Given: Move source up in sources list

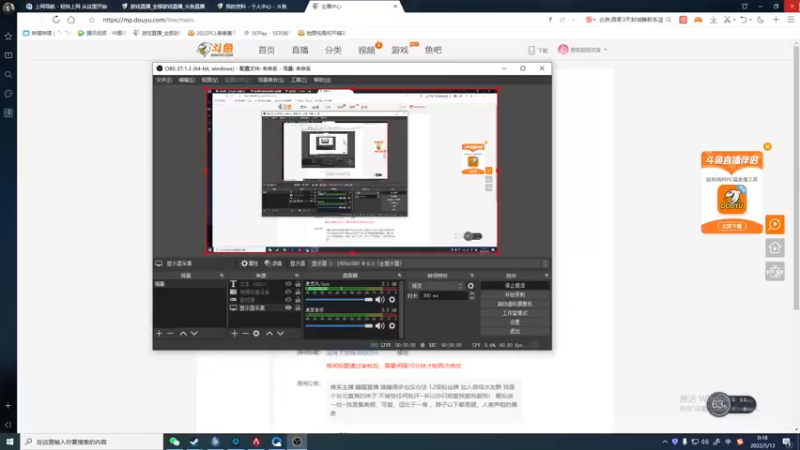Looking at the screenshot, I should coord(269,333).
